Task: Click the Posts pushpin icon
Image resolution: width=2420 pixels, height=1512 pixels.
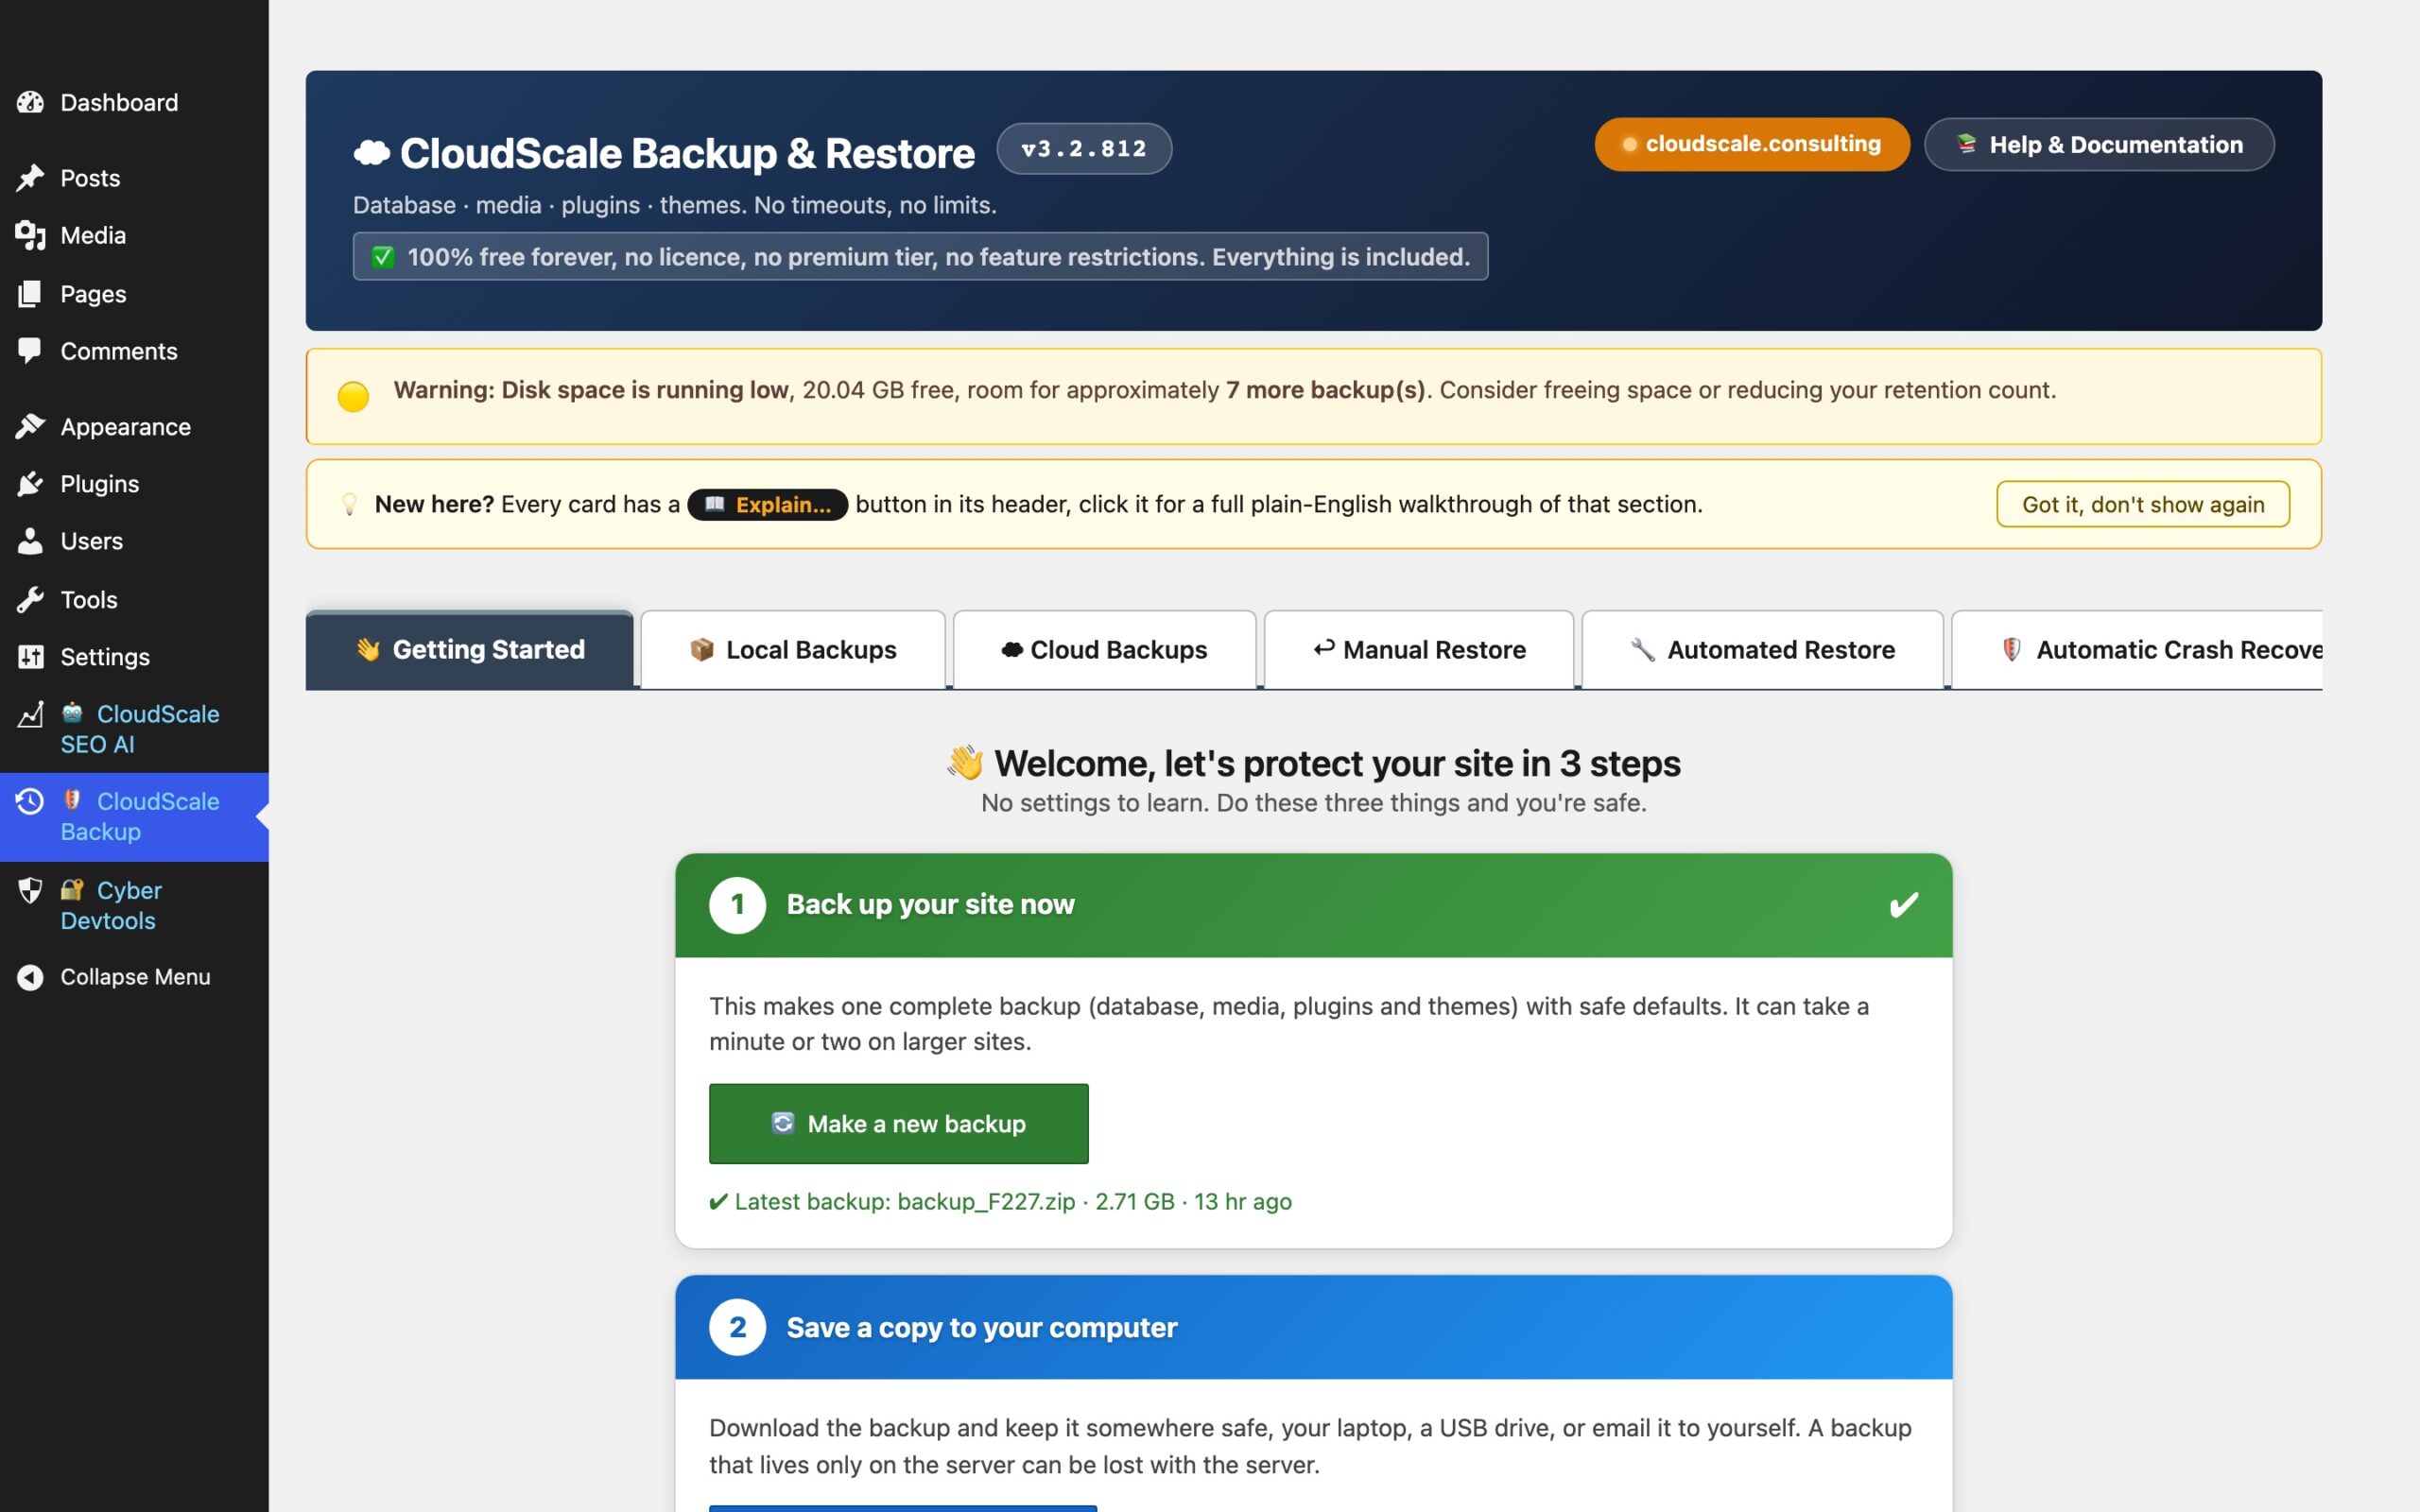Action: (30, 178)
